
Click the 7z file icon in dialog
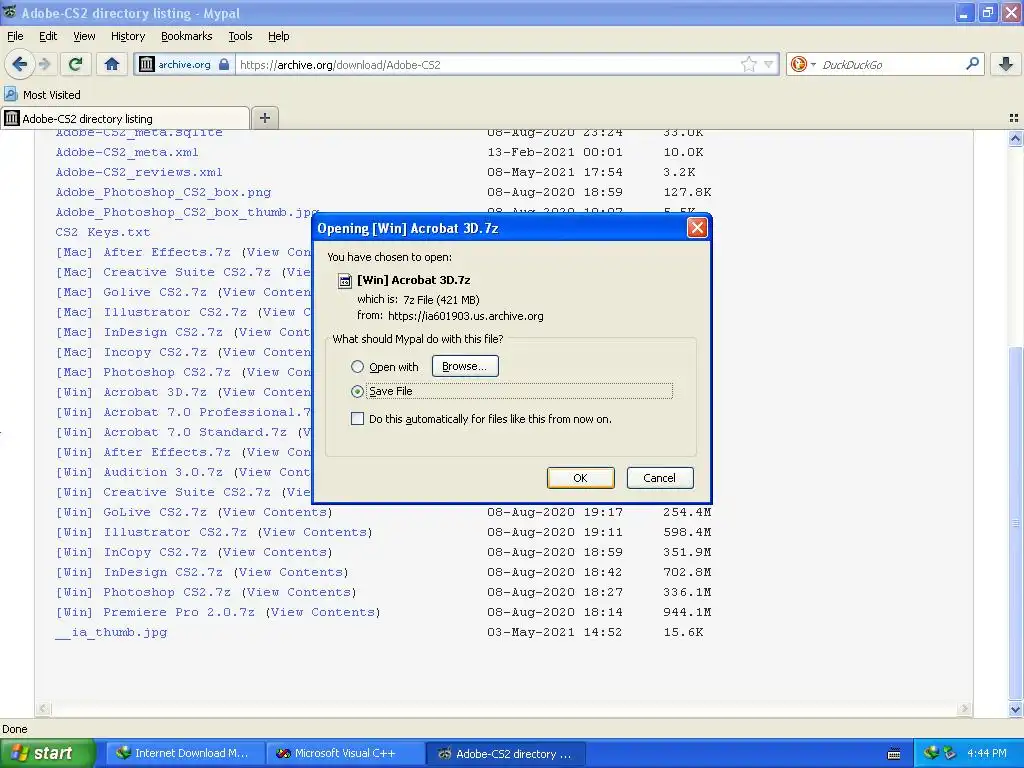pos(344,281)
